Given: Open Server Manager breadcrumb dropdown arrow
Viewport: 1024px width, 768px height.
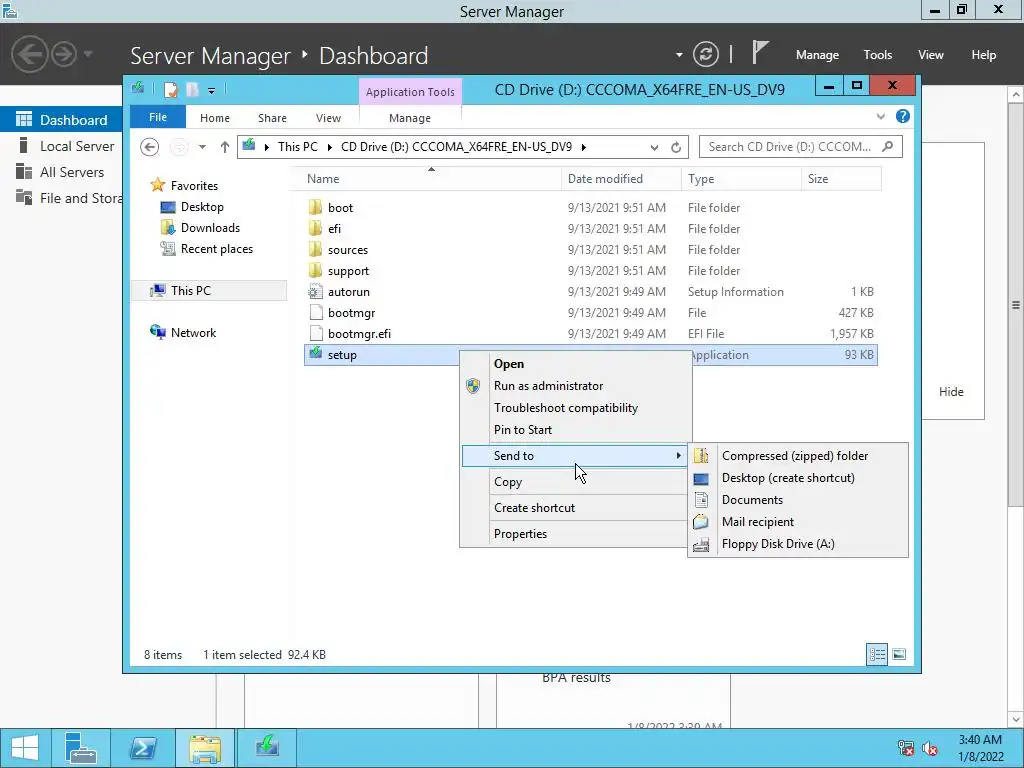Looking at the screenshot, I should coord(679,55).
